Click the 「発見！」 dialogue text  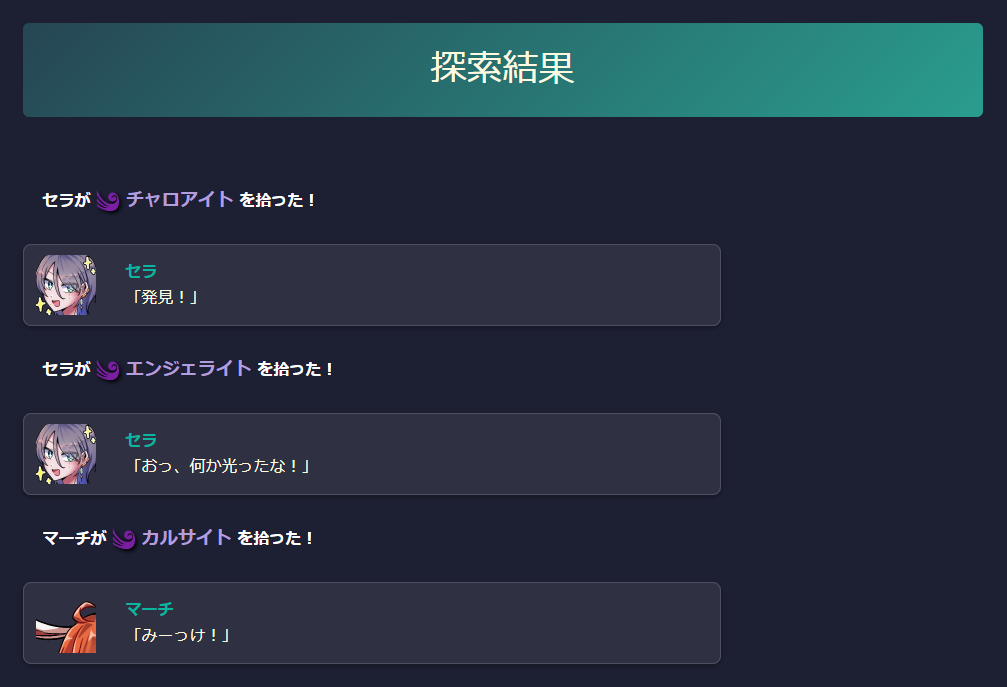165,297
